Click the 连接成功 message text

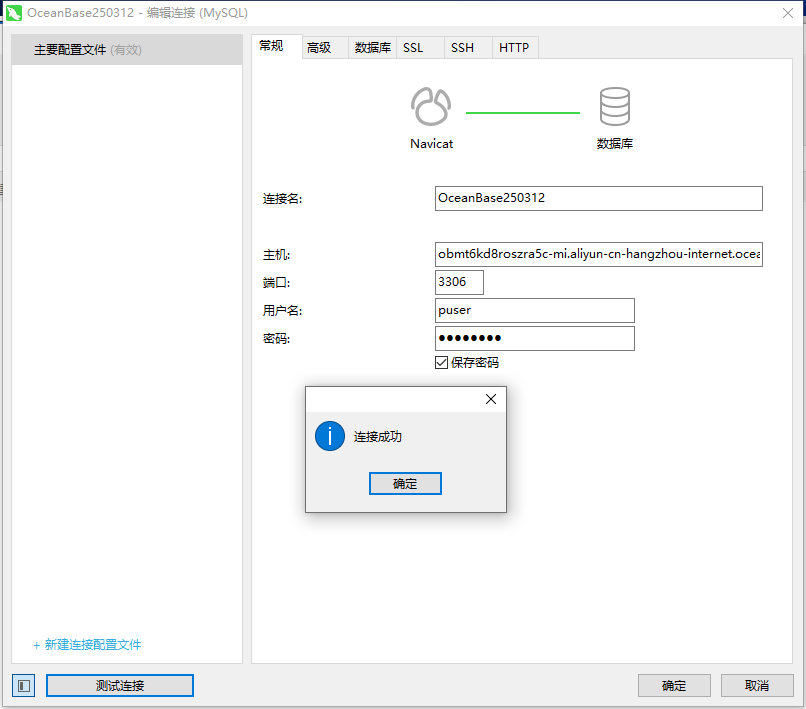pyautogui.click(x=378, y=437)
